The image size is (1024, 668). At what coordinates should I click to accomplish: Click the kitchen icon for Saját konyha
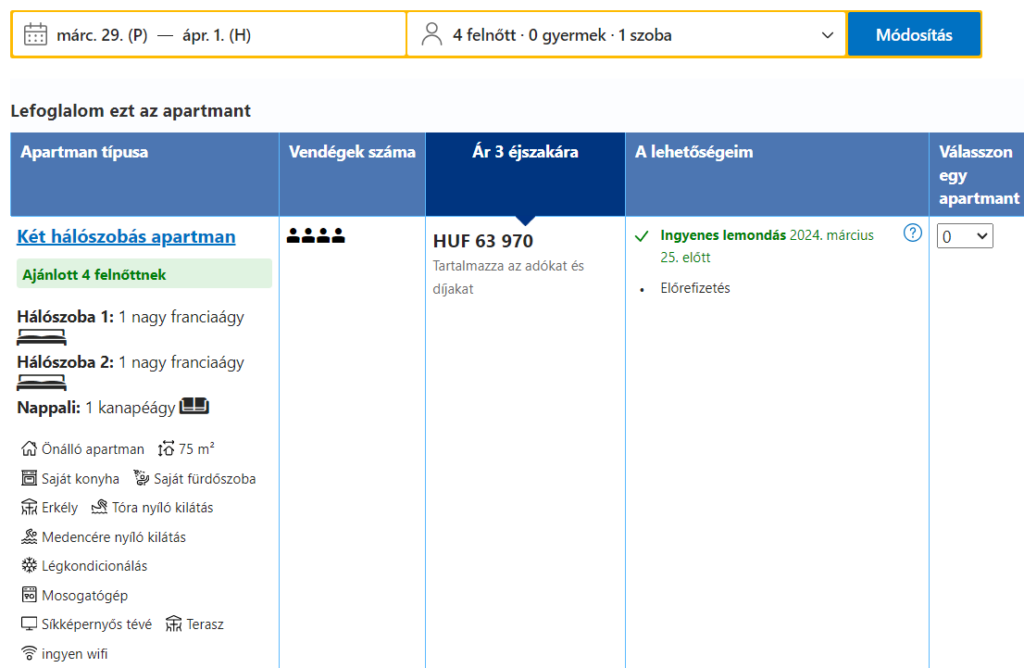pos(29,478)
